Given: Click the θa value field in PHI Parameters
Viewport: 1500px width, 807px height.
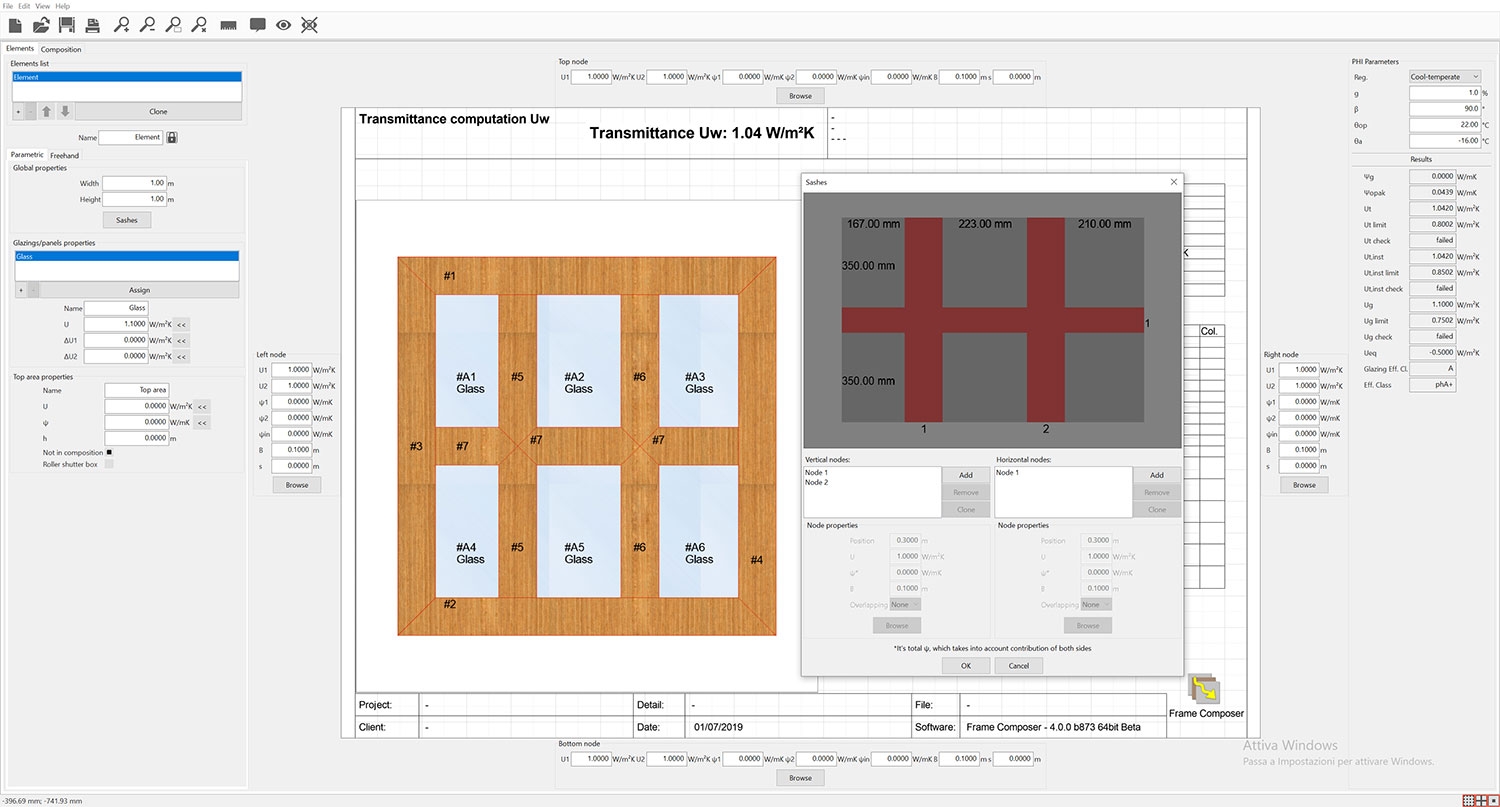Looking at the screenshot, I should pyautogui.click(x=1444, y=141).
